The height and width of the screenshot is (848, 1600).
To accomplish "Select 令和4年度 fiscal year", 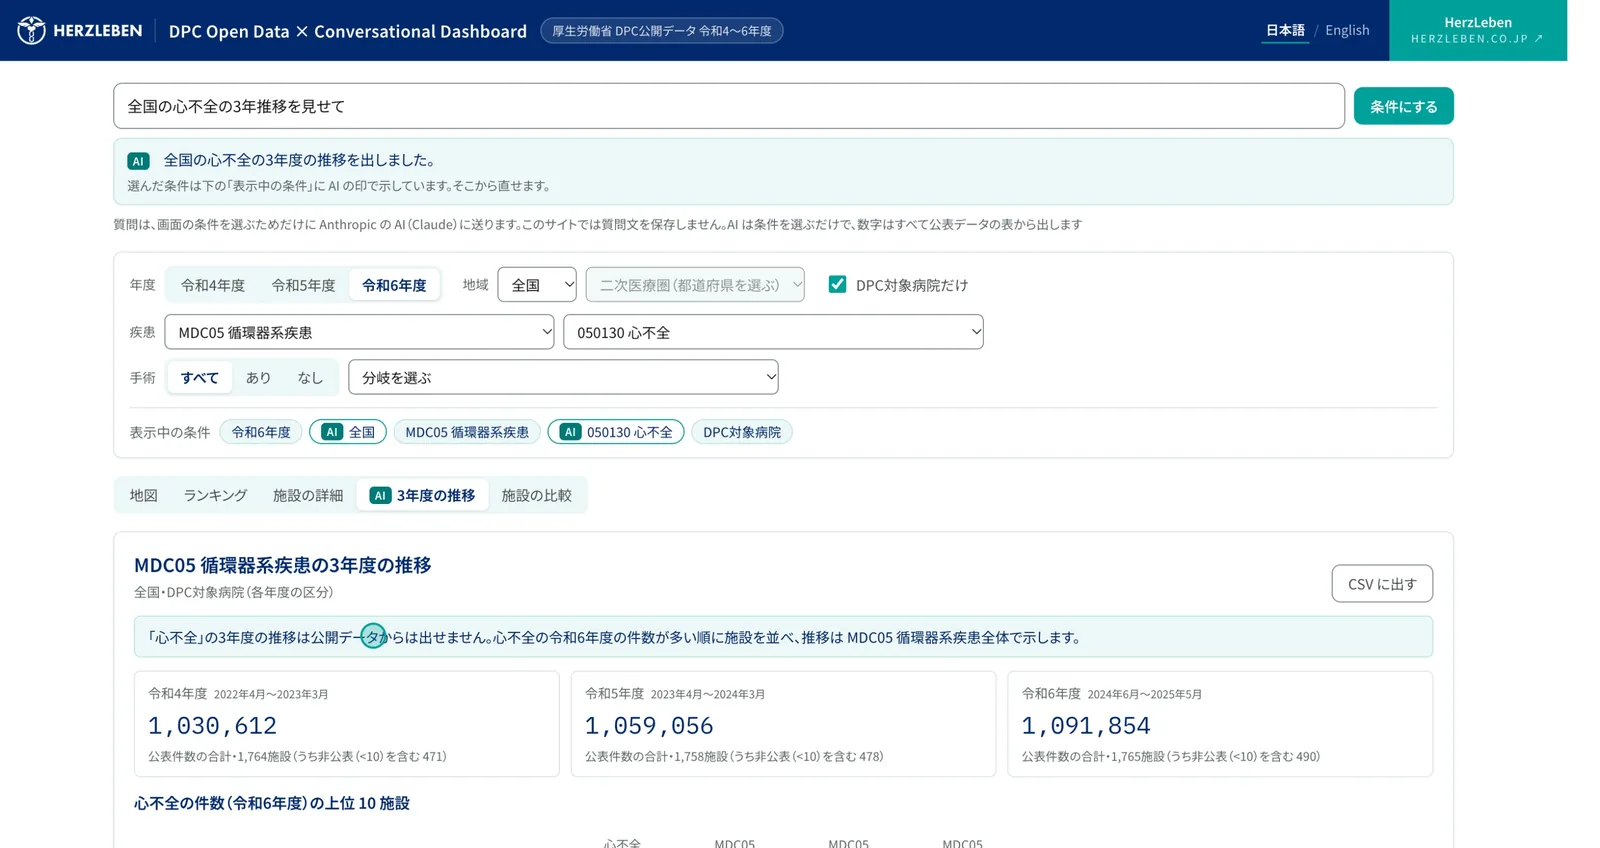I will 212,285.
